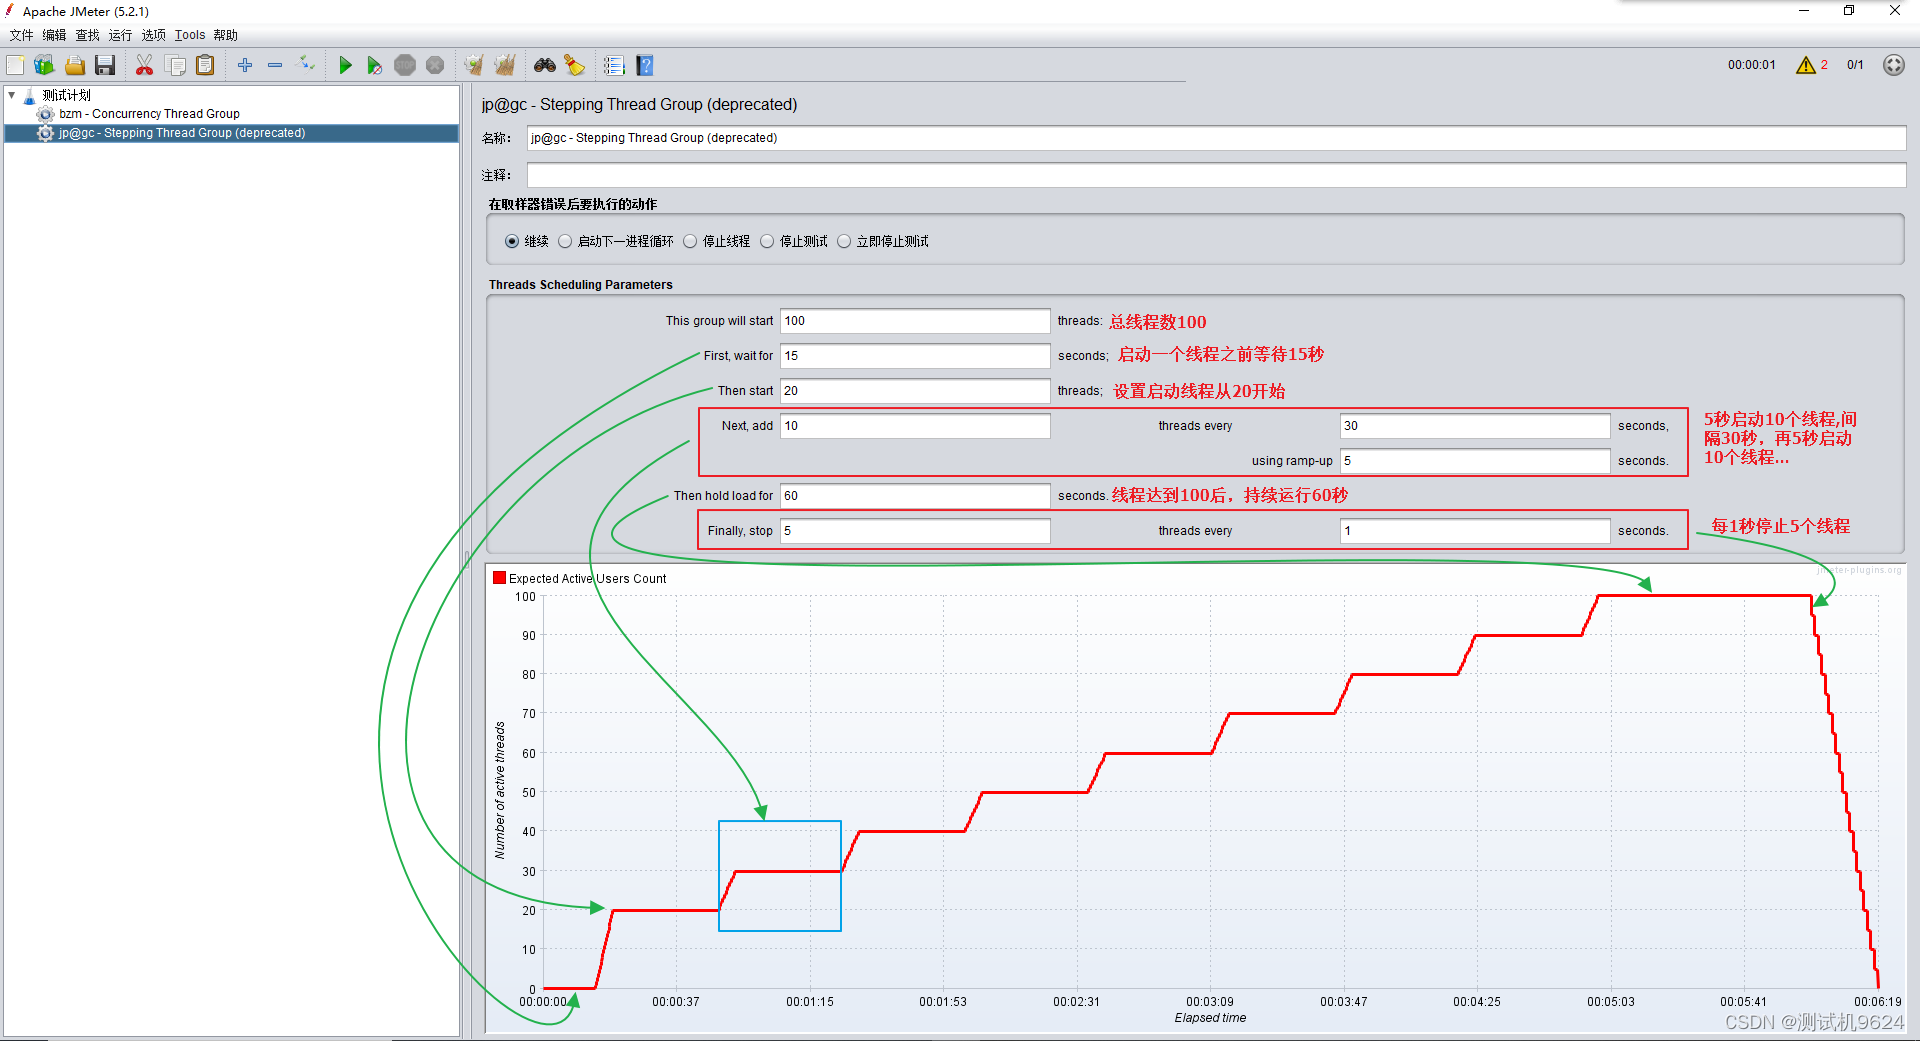Expand all tree nodes with plus icon
Image resolution: width=1920 pixels, height=1041 pixels.
245,65
